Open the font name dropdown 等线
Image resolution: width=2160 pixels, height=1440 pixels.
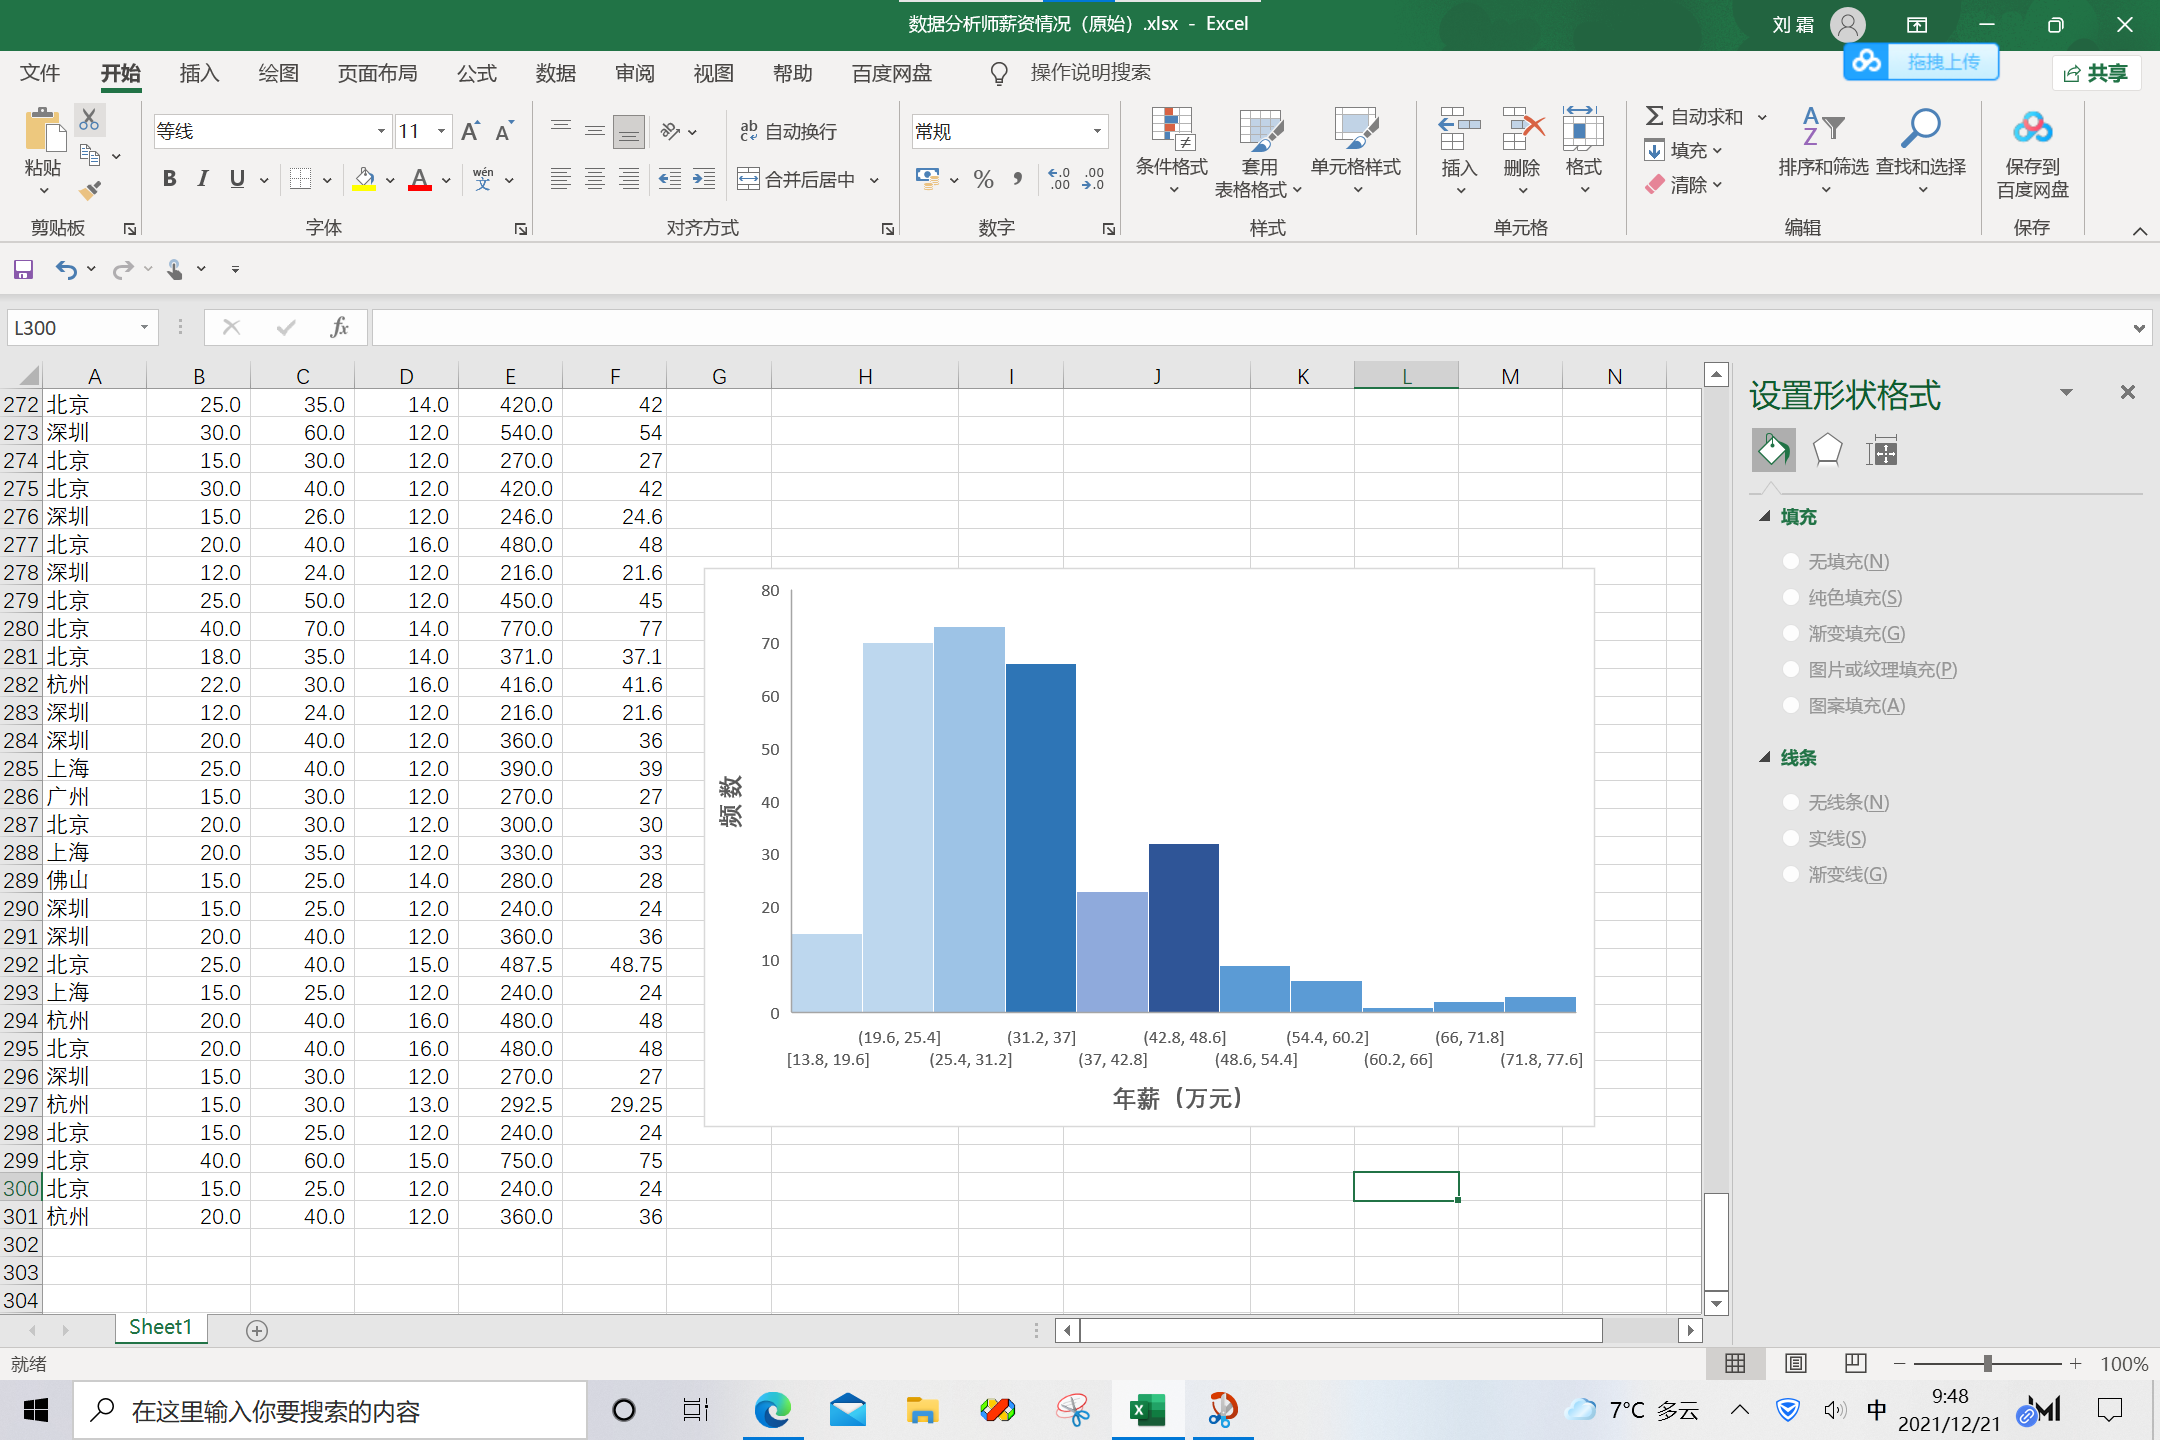tap(381, 131)
